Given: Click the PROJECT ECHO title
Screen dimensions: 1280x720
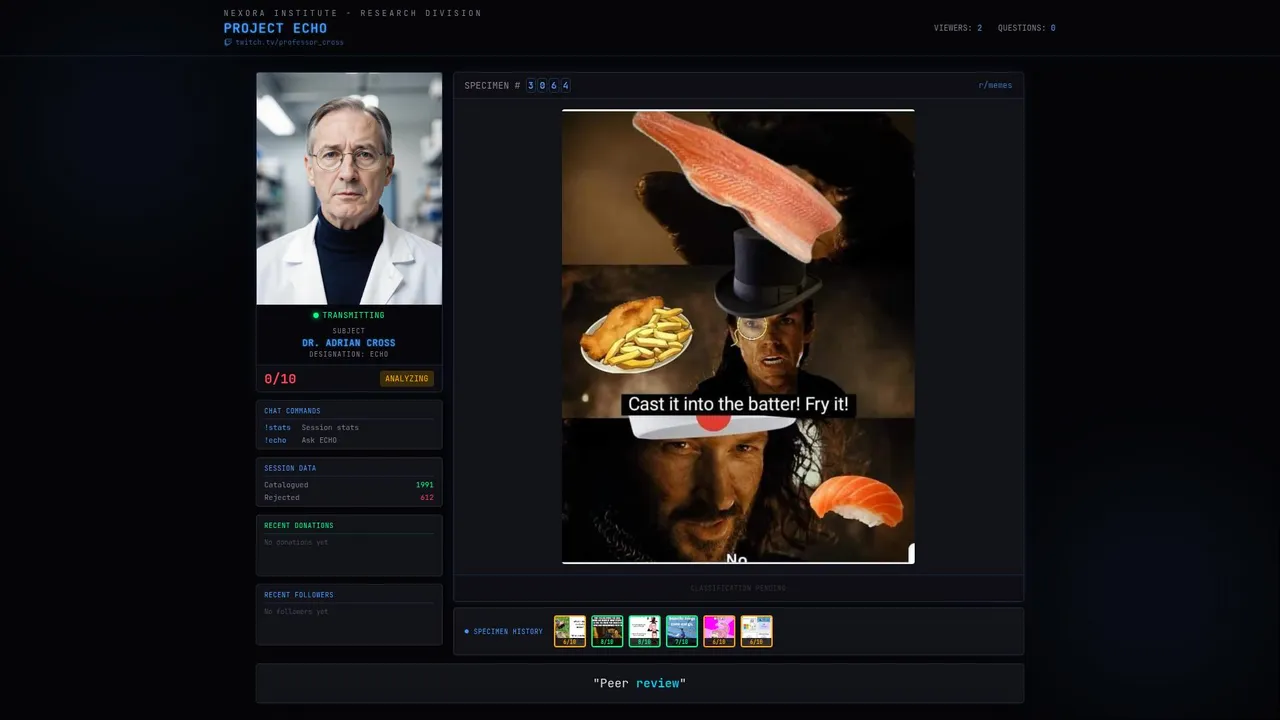Looking at the screenshot, I should [275, 28].
